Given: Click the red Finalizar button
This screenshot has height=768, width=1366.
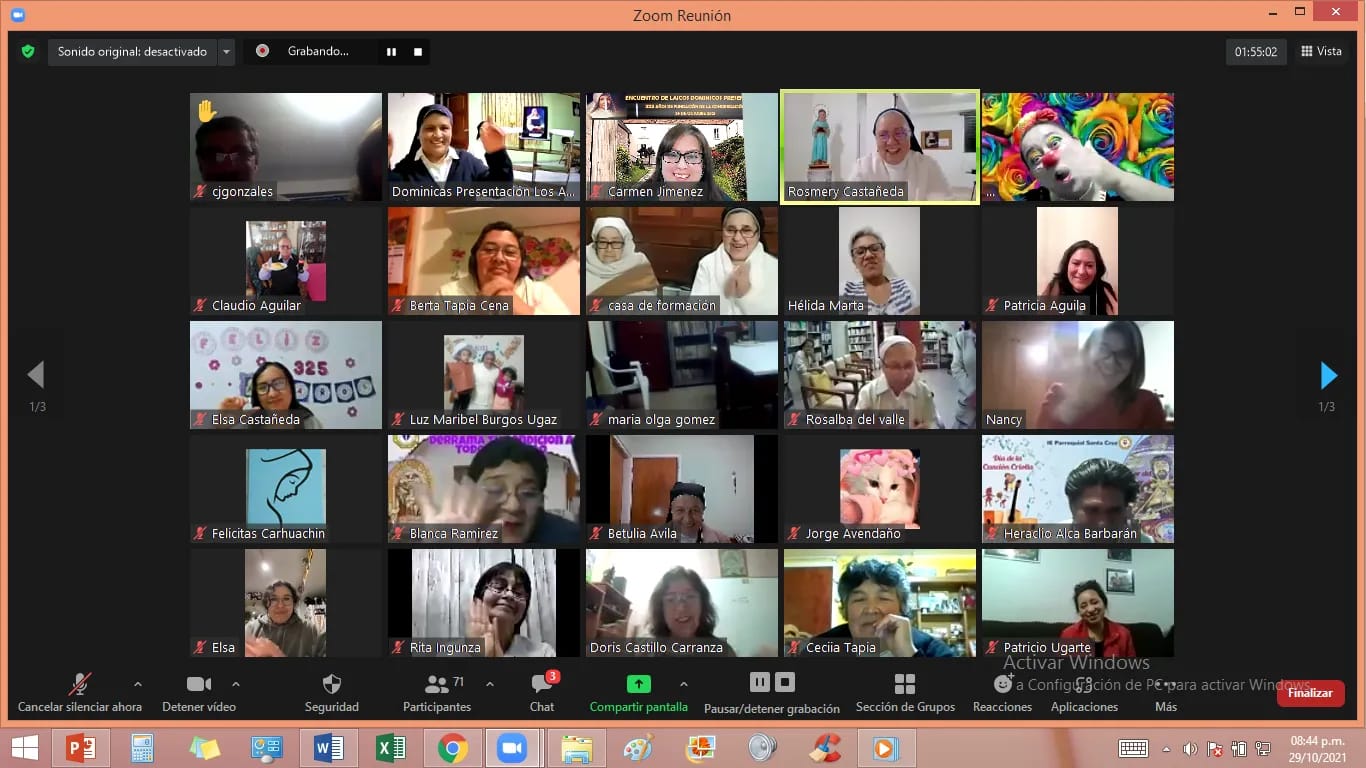Looking at the screenshot, I should point(1310,693).
